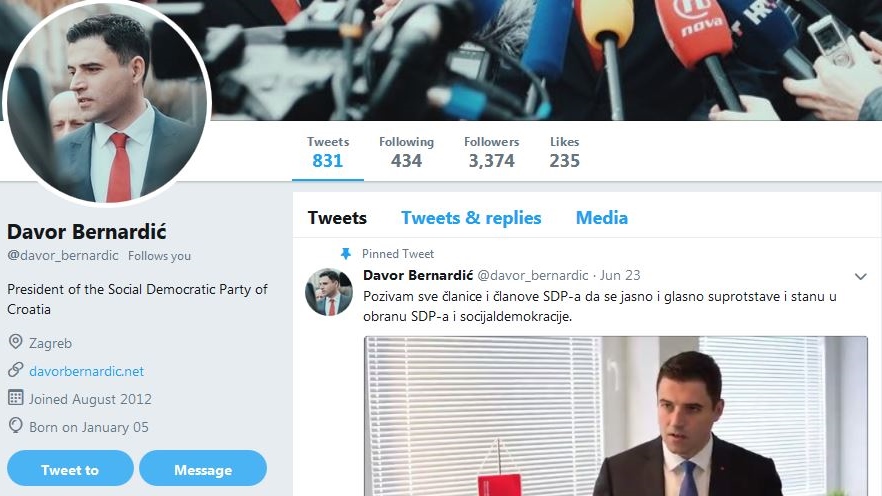Click the calendar icon beside Joined August 2012
The height and width of the screenshot is (496, 882).
point(15,398)
